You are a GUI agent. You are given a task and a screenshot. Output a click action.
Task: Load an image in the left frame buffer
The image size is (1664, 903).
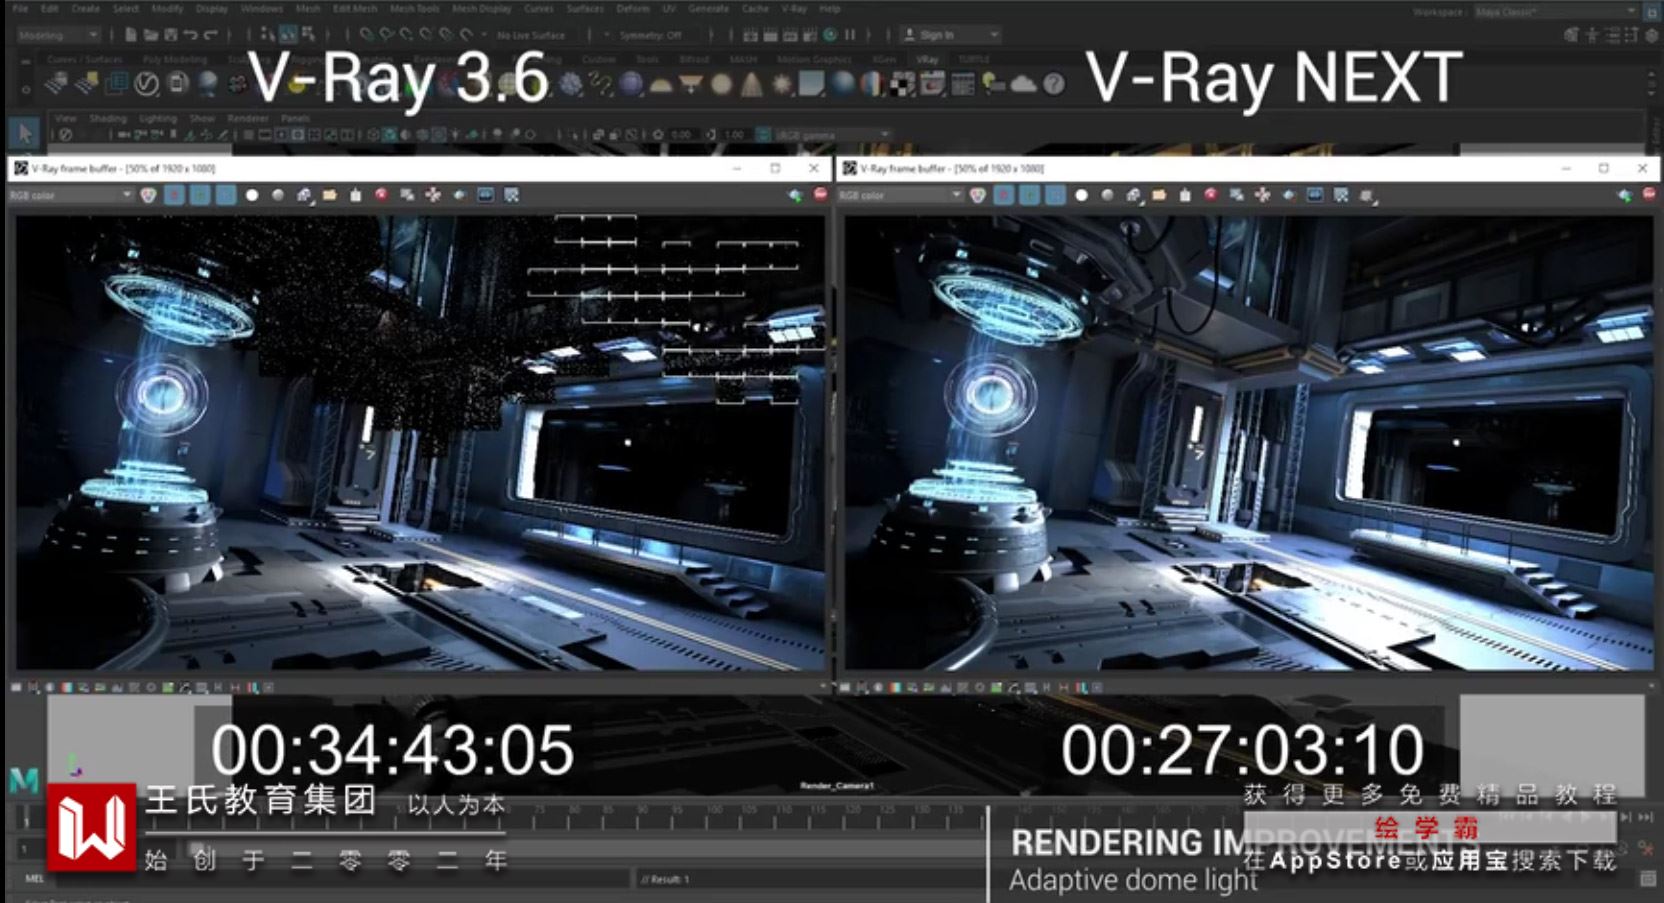[x=329, y=195]
